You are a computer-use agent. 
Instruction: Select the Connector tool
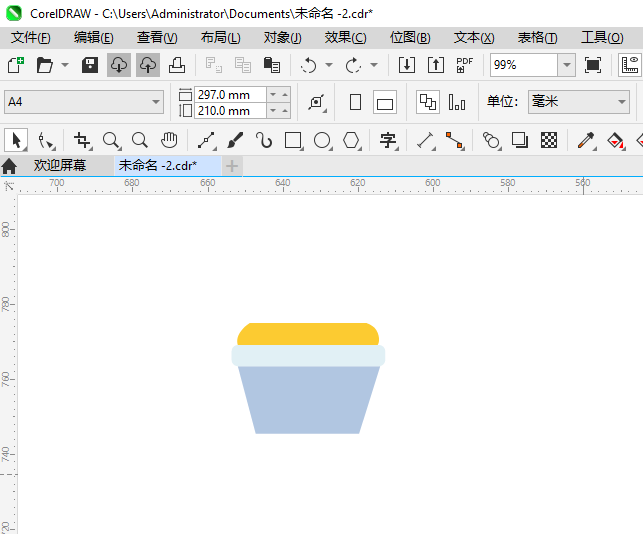point(454,141)
